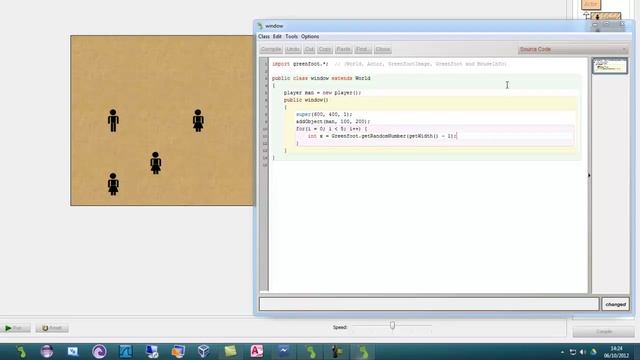The width and height of the screenshot is (640, 360).
Task: Open the Edit menu in editor
Action: click(x=277, y=36)
